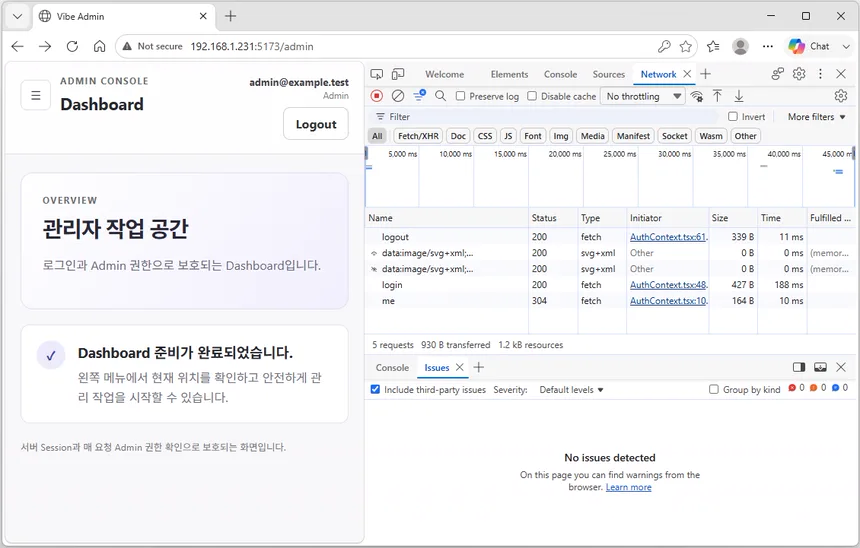Switch to the Sources tab
Viewport: 860px width, 548px height.
point(608,74)
